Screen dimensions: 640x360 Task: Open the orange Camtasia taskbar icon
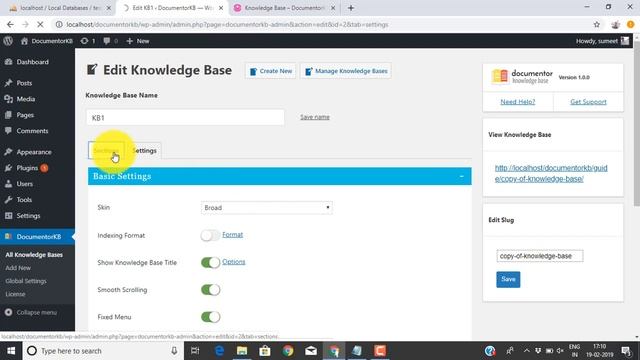(380, 351)
